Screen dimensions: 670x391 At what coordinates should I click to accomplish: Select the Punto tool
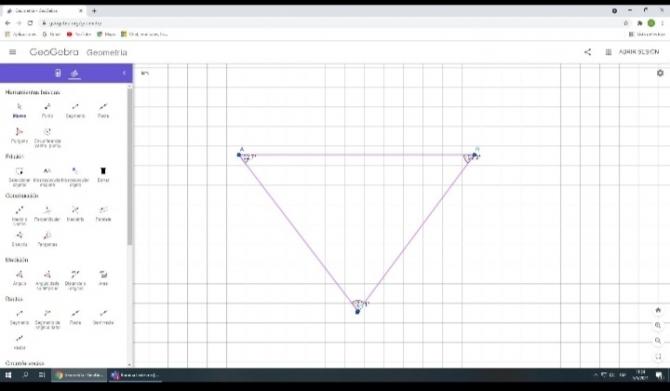[x=47, y=110]
